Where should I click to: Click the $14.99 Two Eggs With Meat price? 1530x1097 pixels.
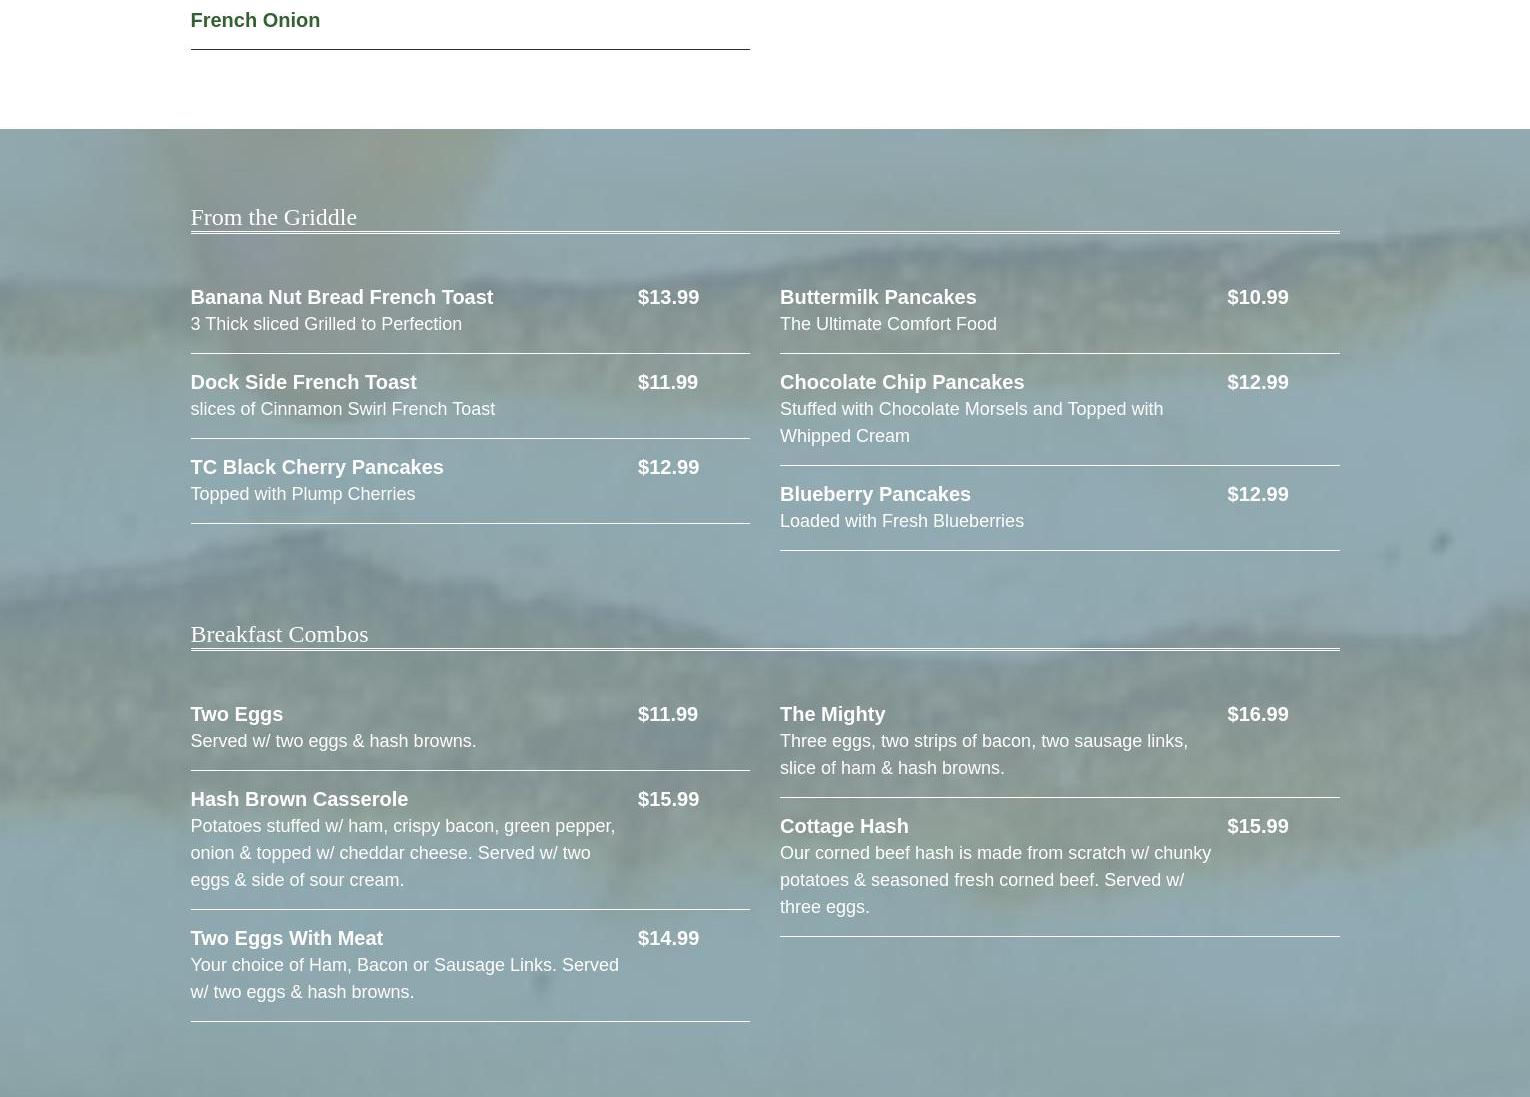point(668,938)
